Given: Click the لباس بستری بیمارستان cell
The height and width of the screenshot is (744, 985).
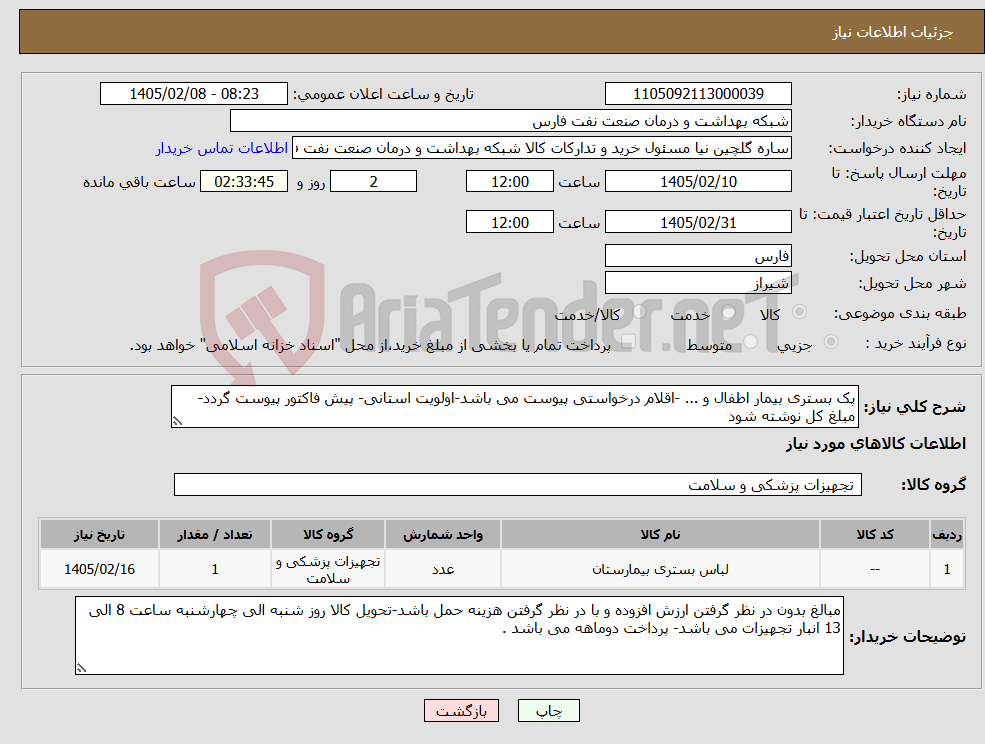Looking at the screenshot, I should click(660, 569).
